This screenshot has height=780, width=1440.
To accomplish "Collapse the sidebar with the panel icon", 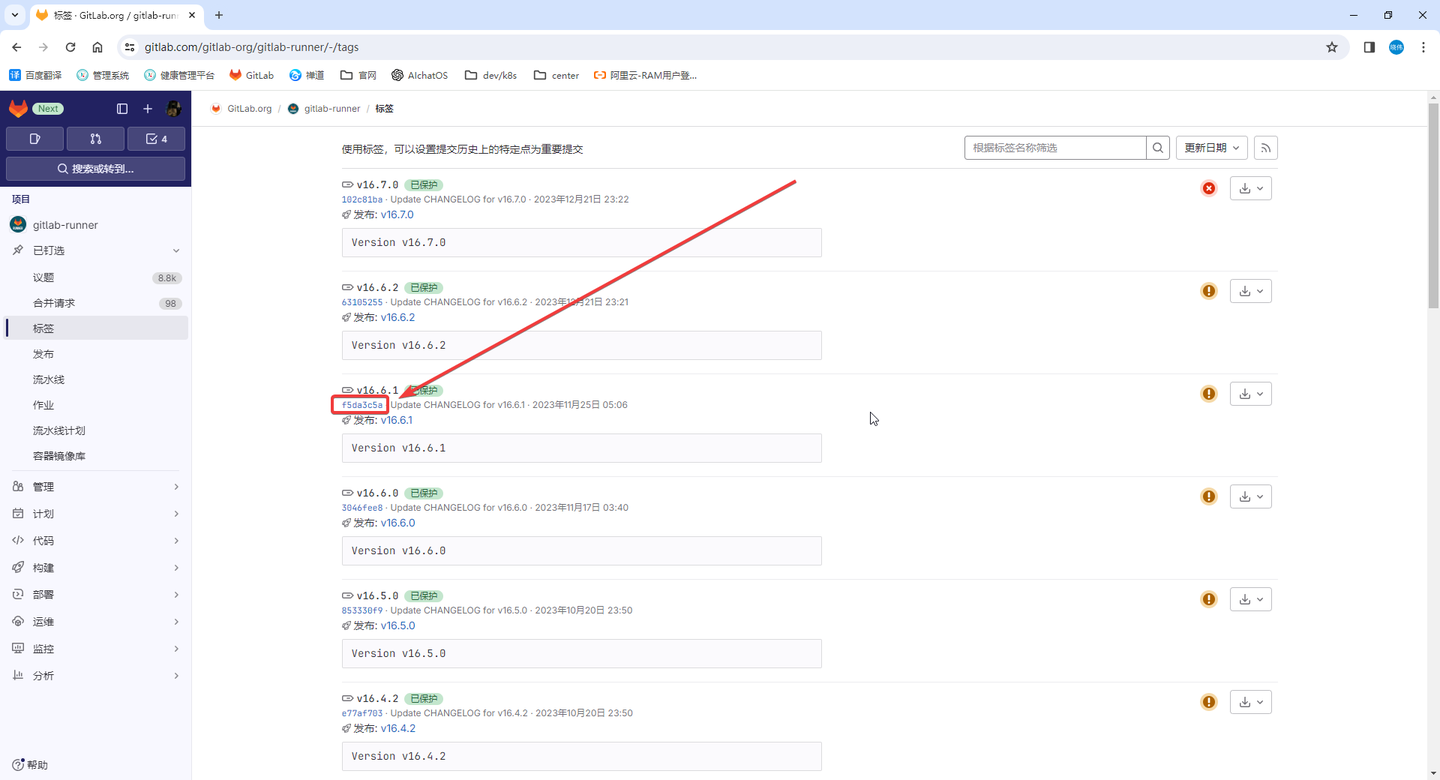I will click(x=121, y=108).
